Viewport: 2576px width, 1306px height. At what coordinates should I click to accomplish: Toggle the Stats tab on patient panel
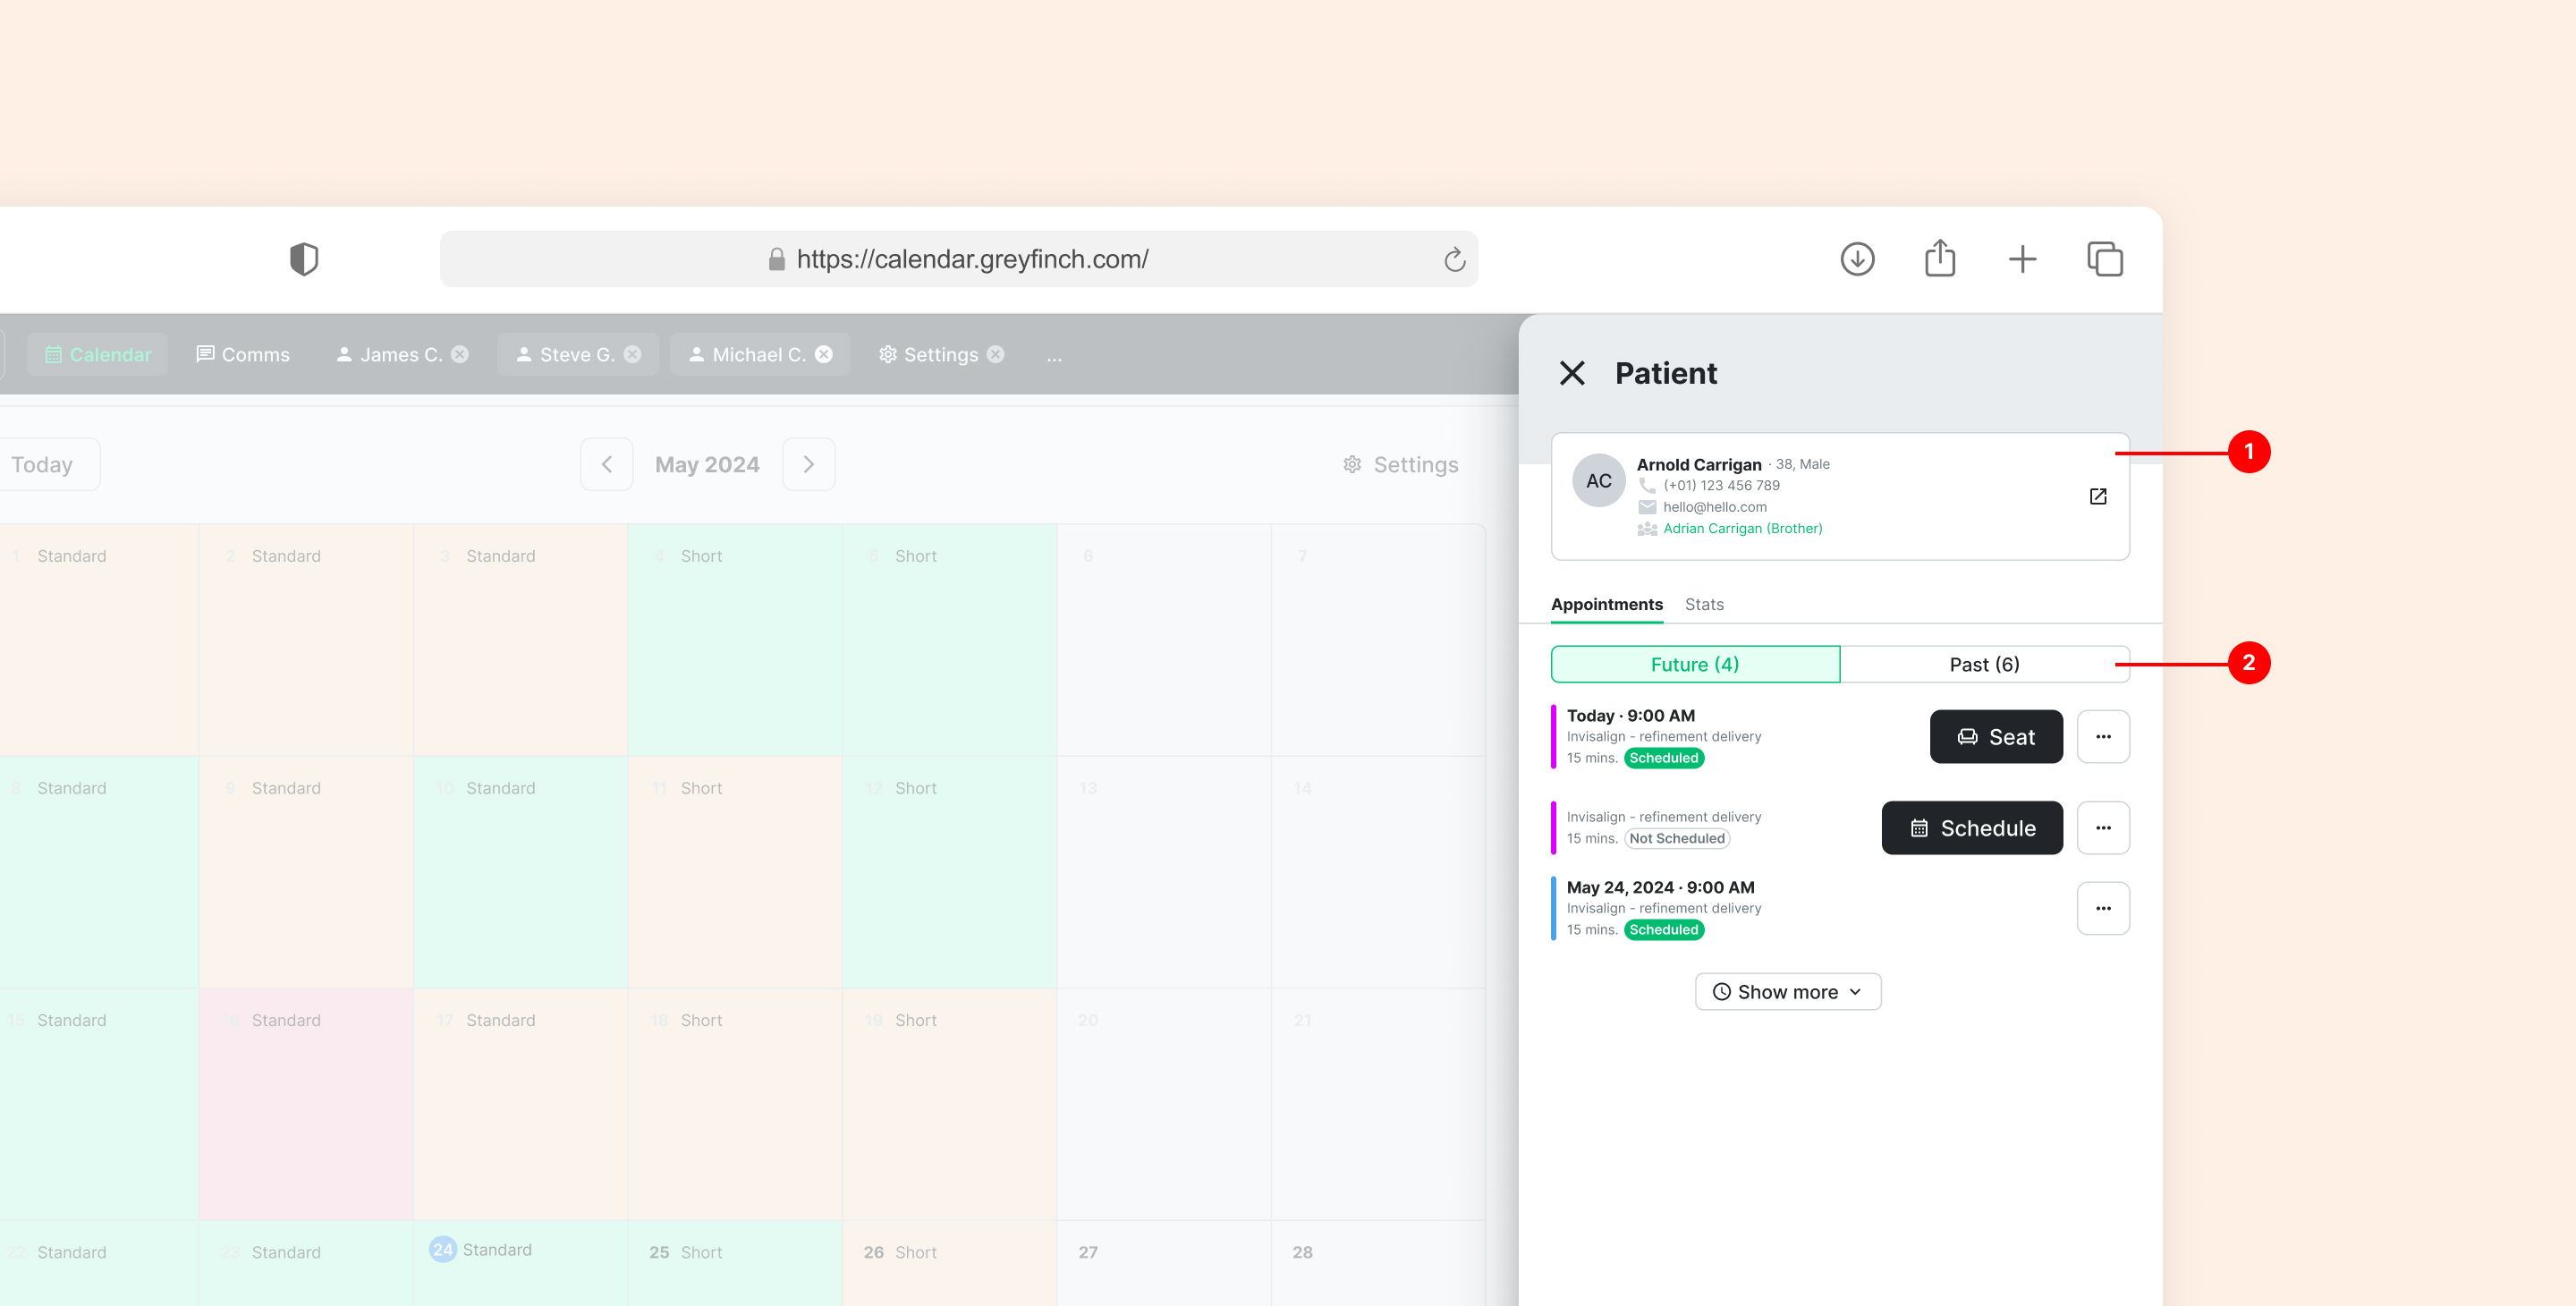[x=1702, y=603]
